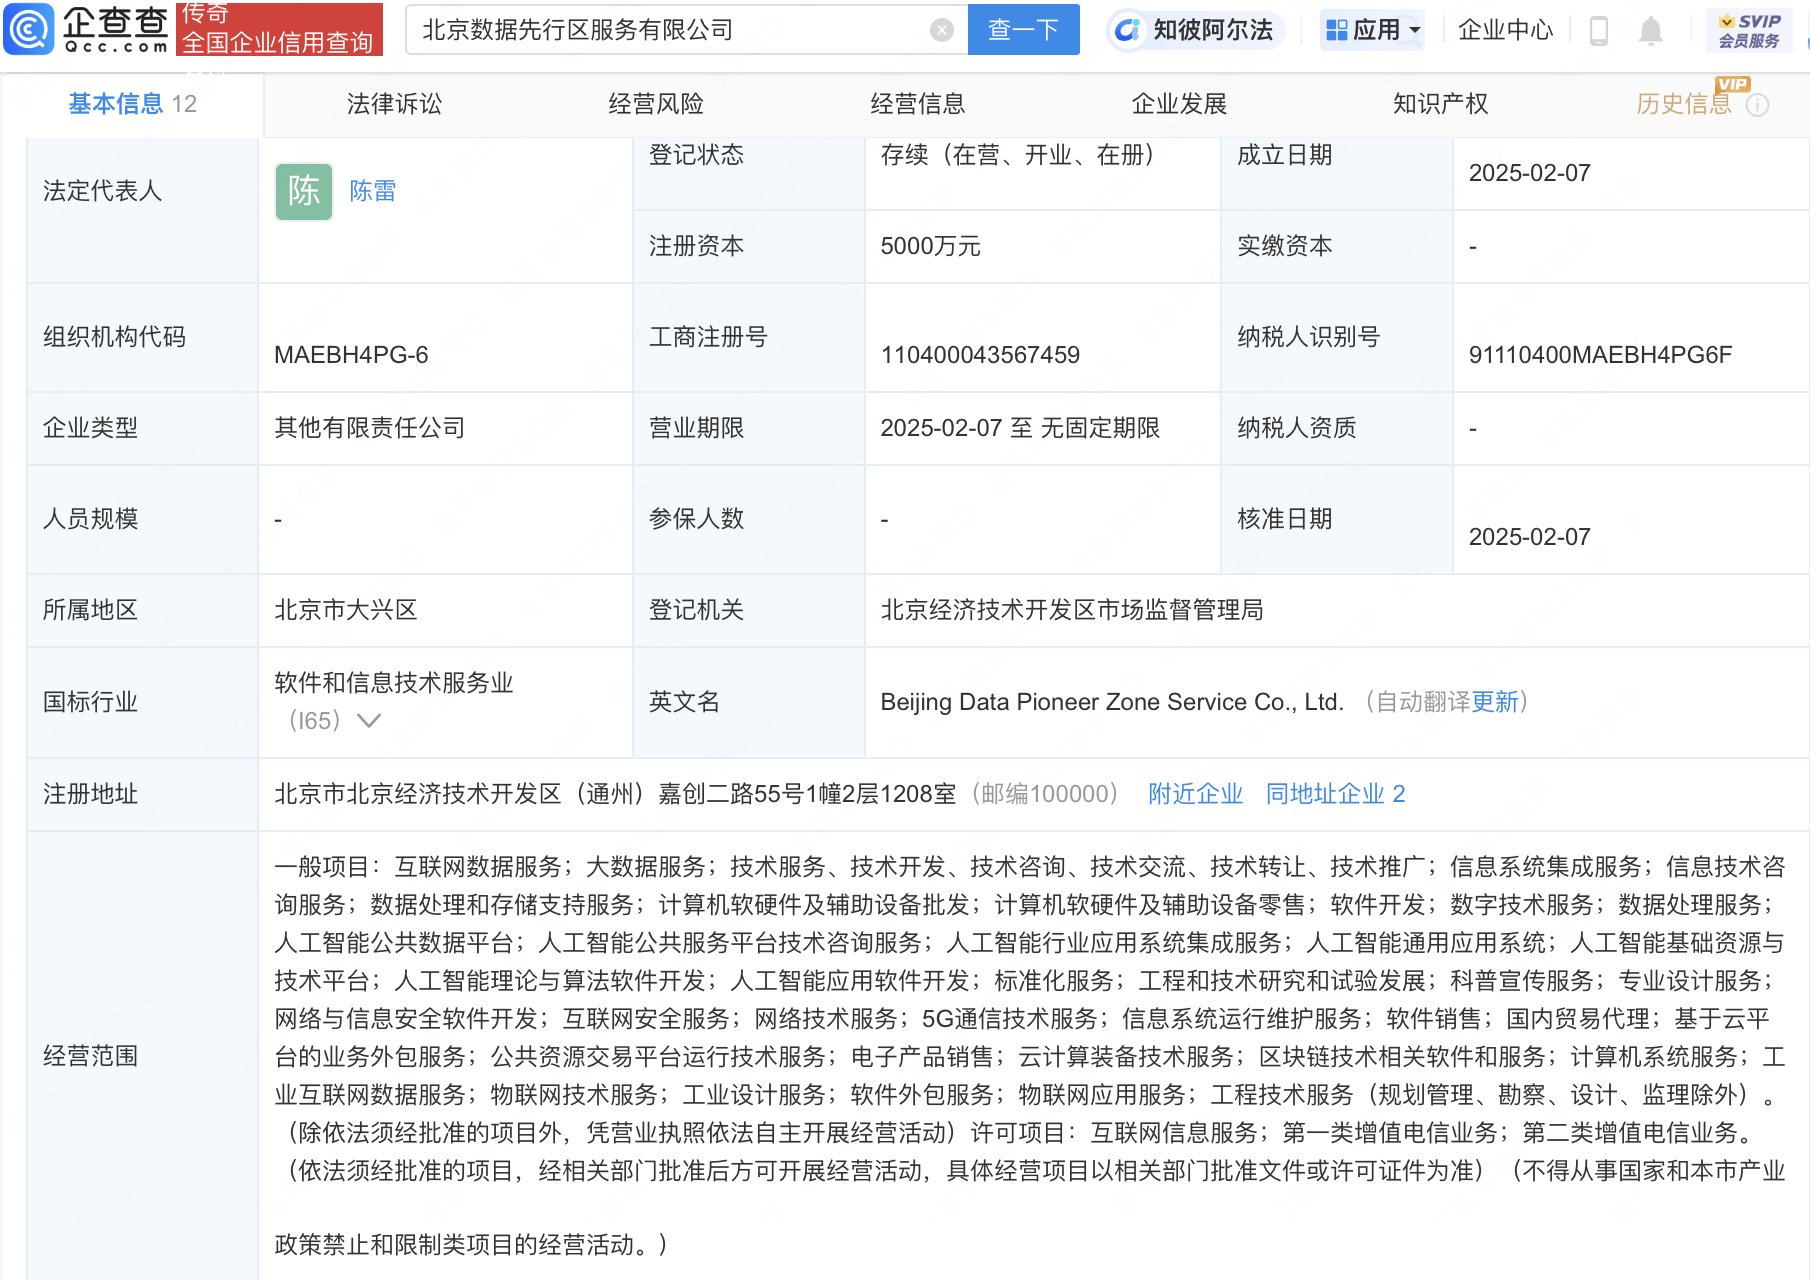This screenshot has height=1280, width=1810.
Task: Clear the search box with X icon
Action: point(941,30)
